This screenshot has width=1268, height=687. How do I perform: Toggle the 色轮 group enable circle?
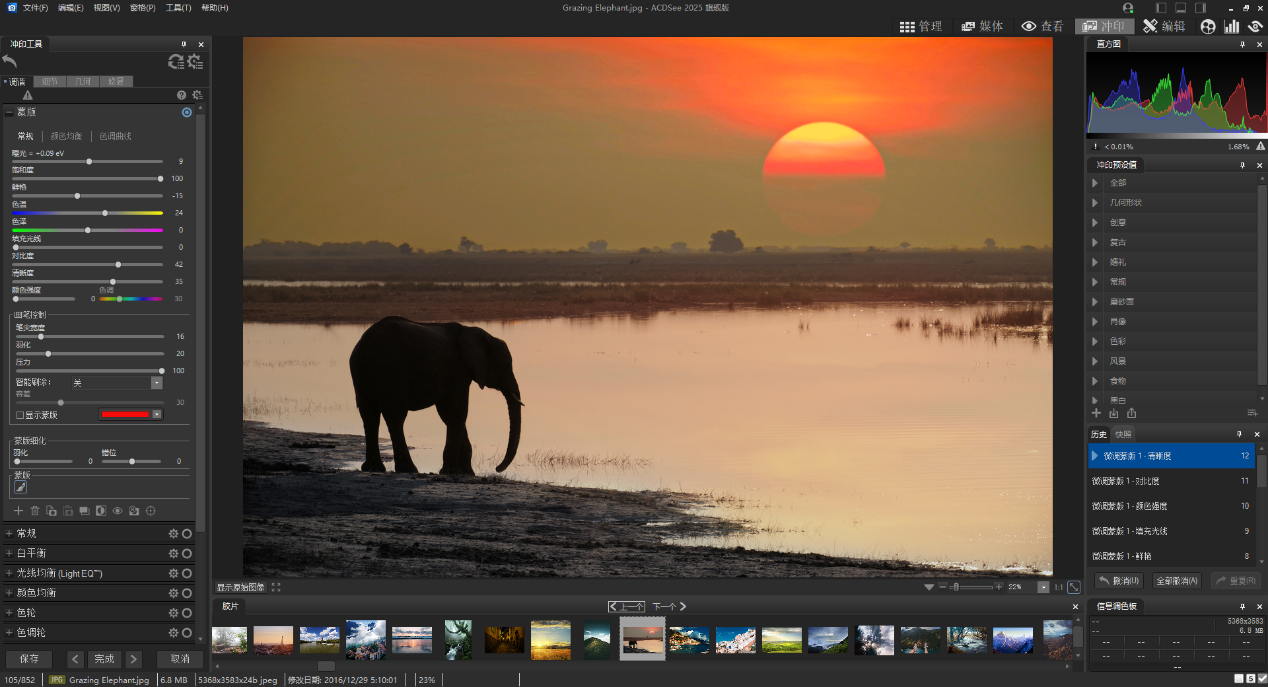pyautogui.click(x=187, y=613)
